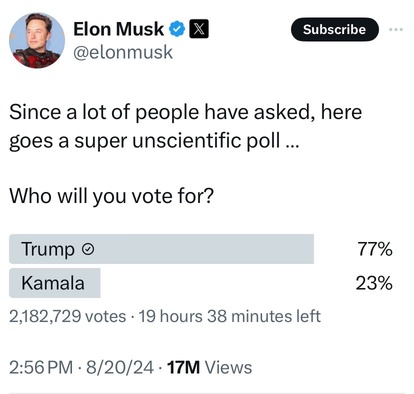This screenshot has height=394, width=414.
Task: Click the 2,182,729 votes count
Action: point(68,316)
